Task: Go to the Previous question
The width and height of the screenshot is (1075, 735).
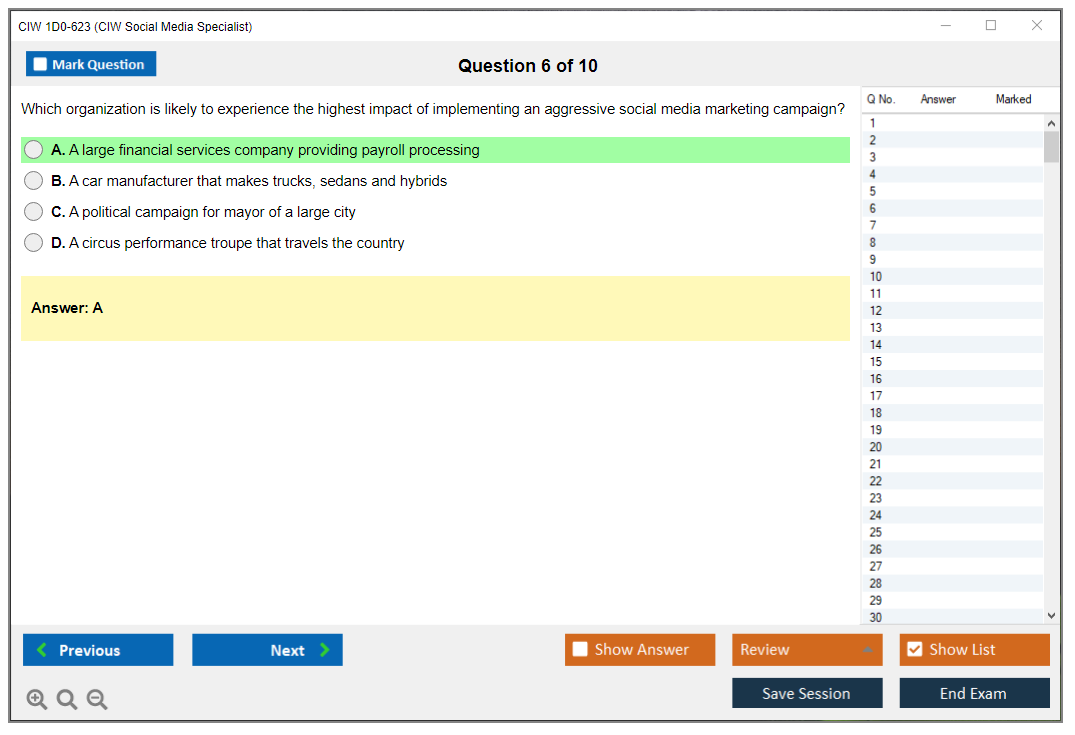Action: [x=98, y=650]
